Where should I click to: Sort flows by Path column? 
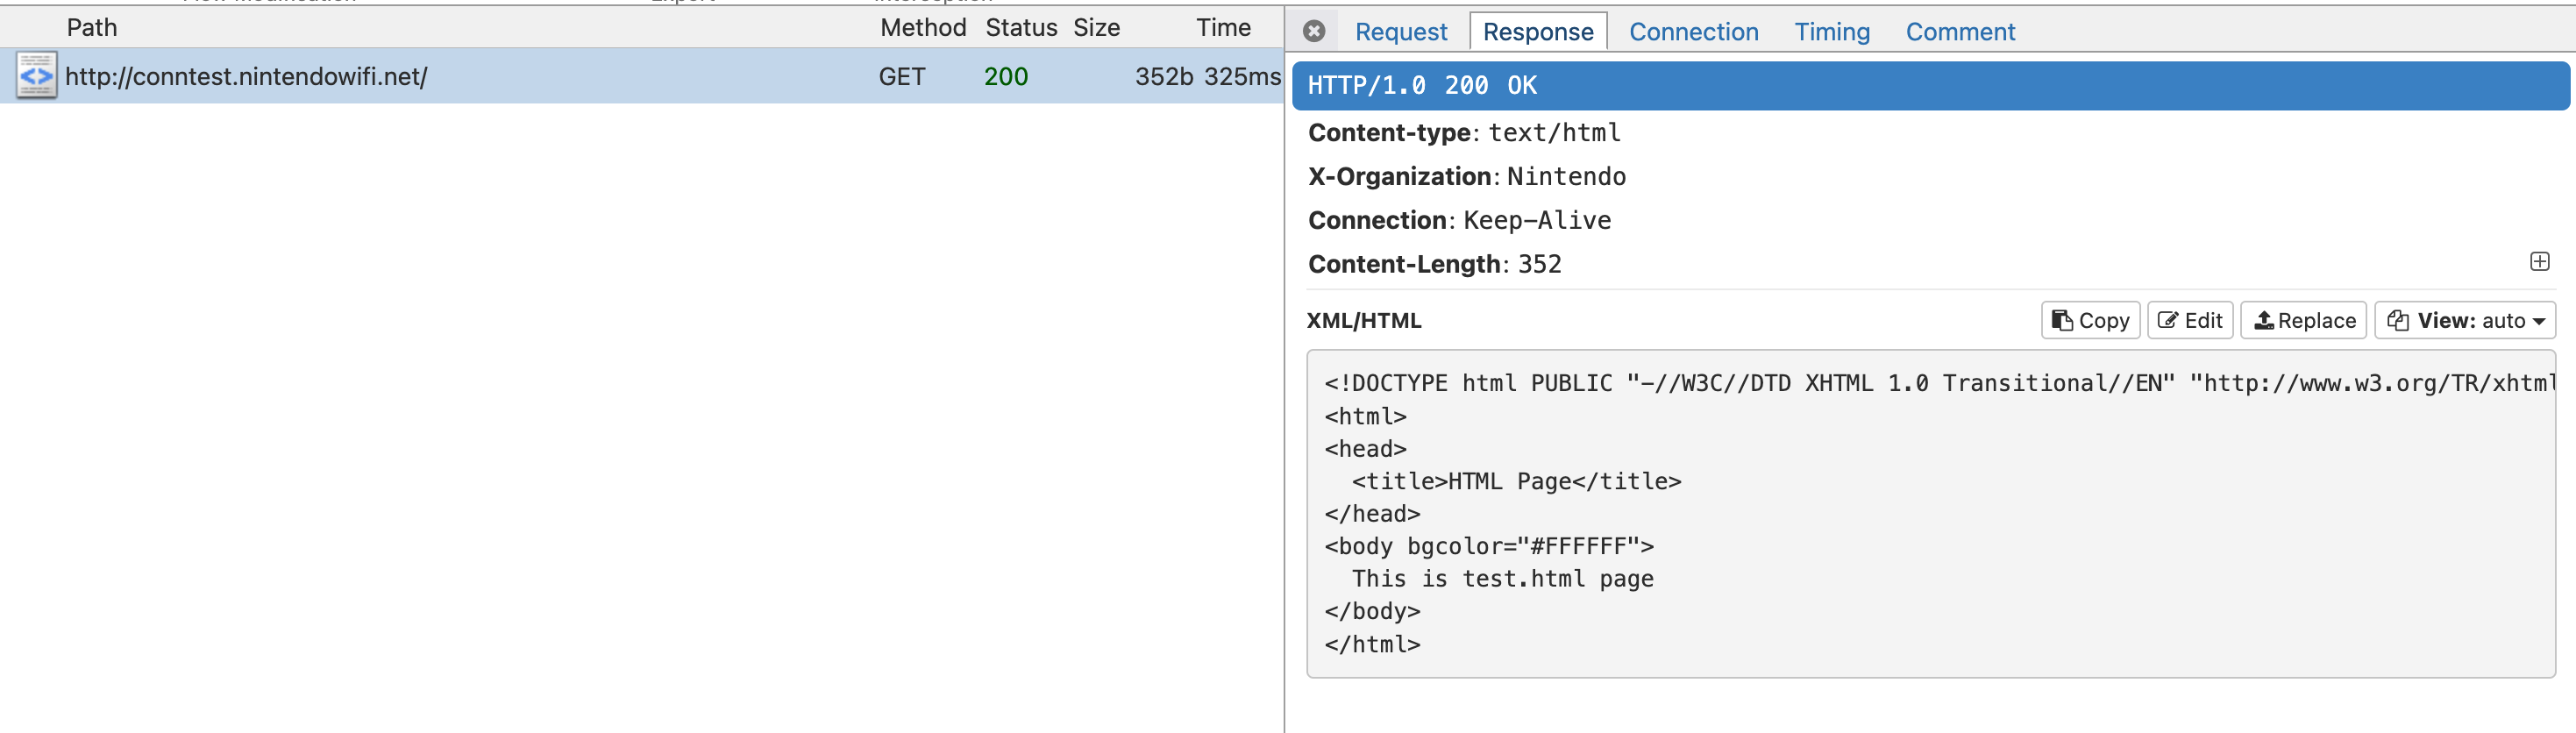tap(92, 27)
